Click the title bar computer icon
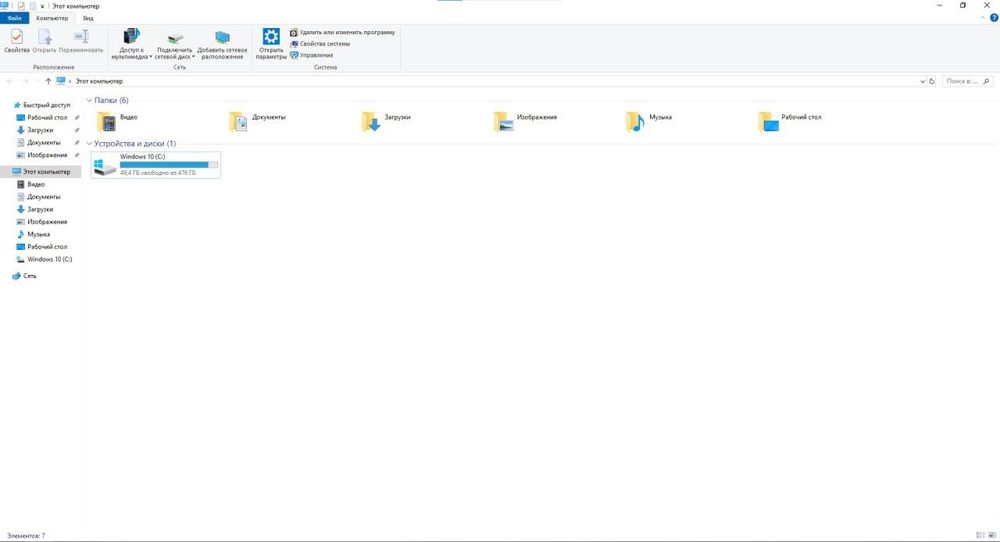 [5, 6]
